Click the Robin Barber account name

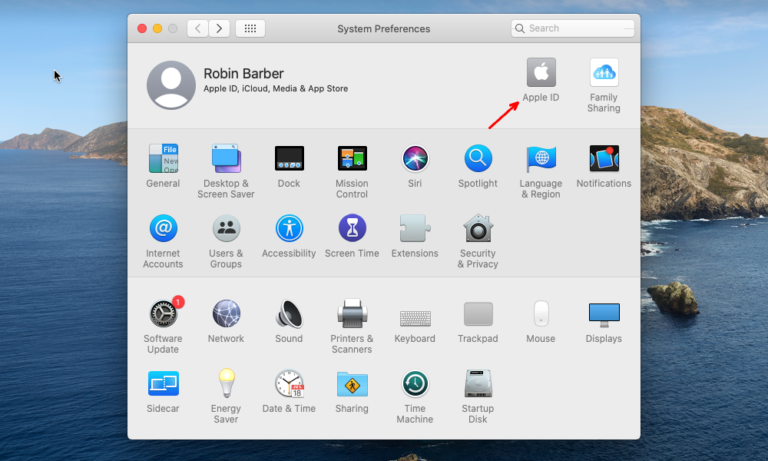243,73
